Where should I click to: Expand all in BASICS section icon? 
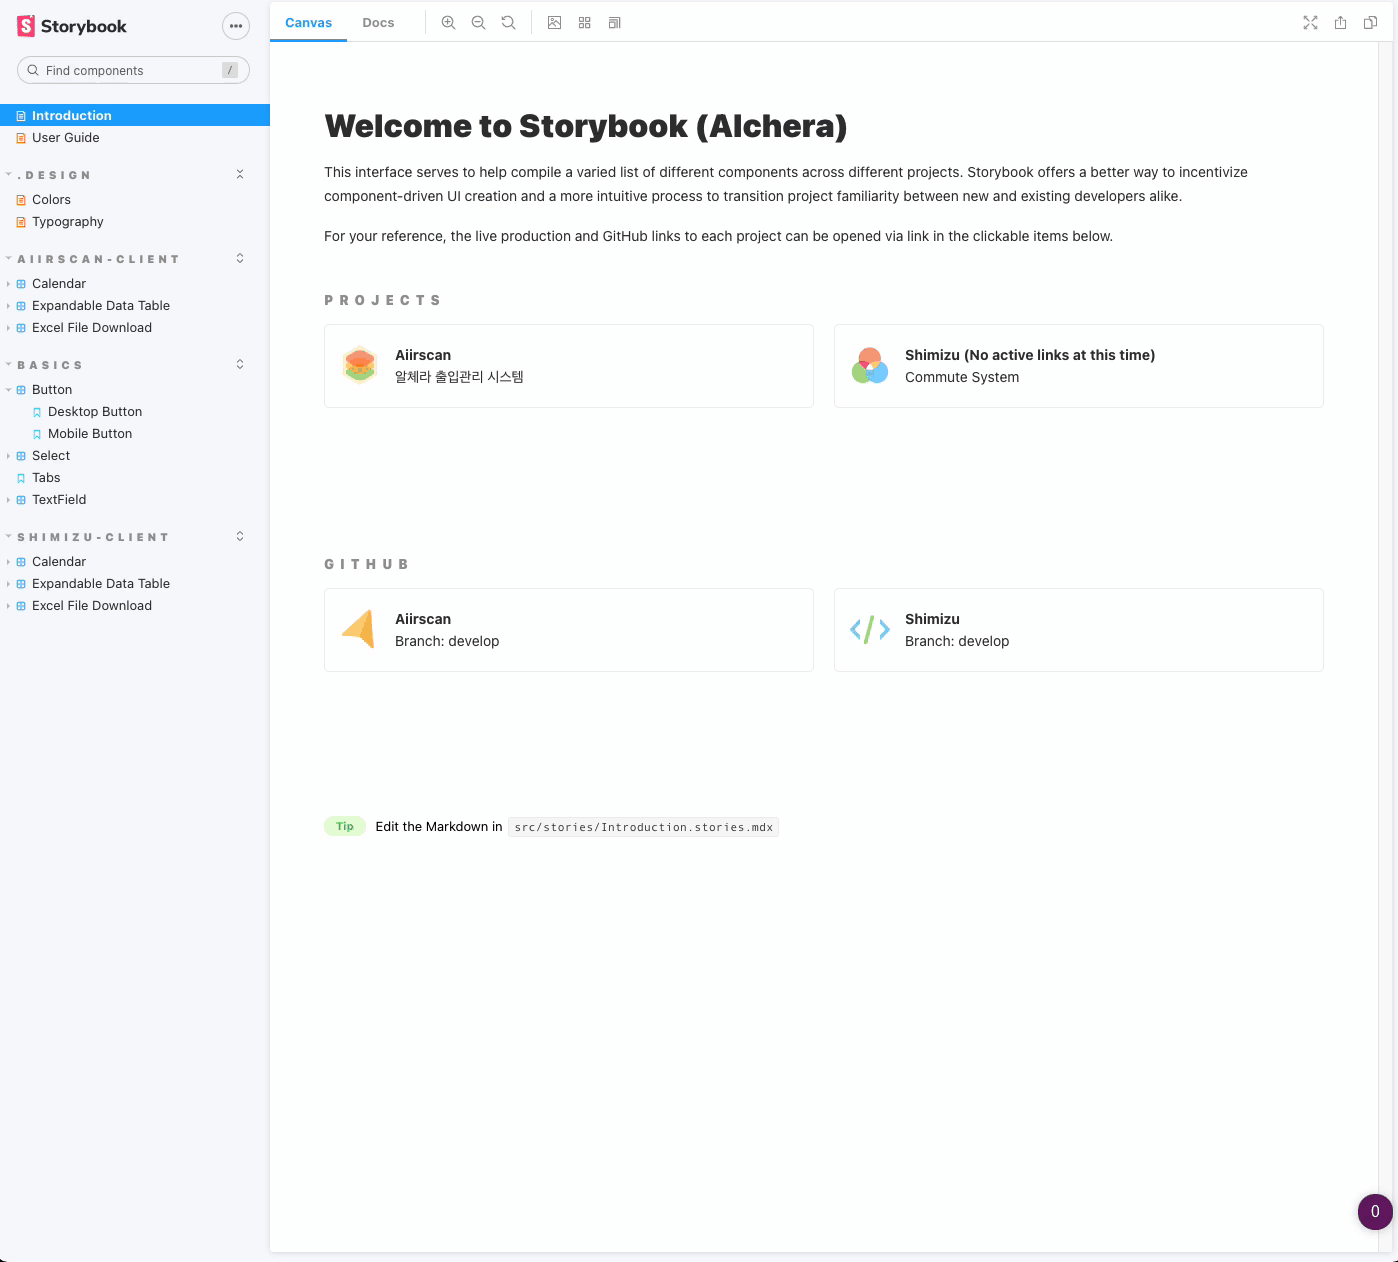click(x=240, y=364)
